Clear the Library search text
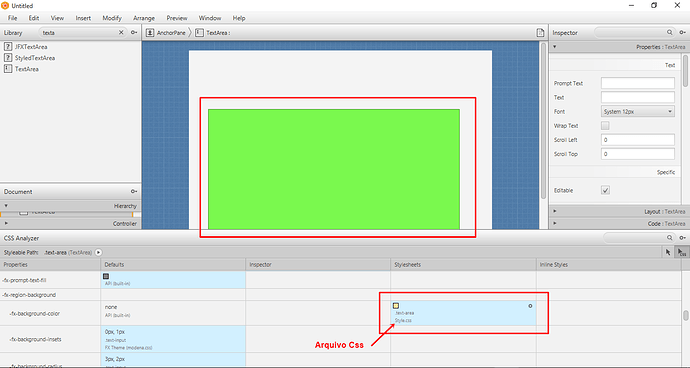 tap(121, 33)
